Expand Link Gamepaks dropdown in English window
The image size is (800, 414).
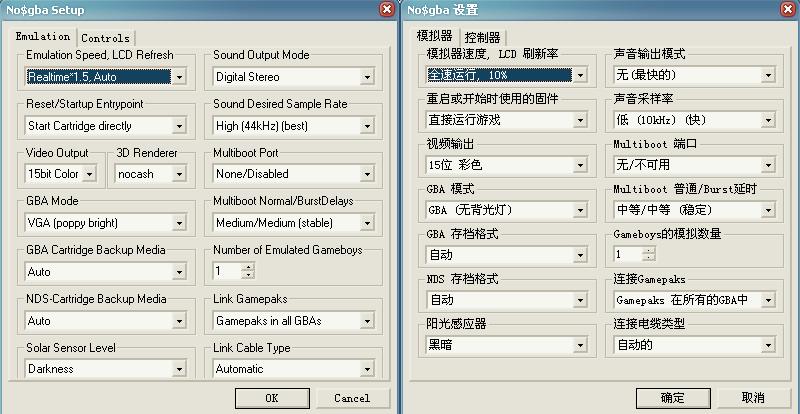pos(366,321)
